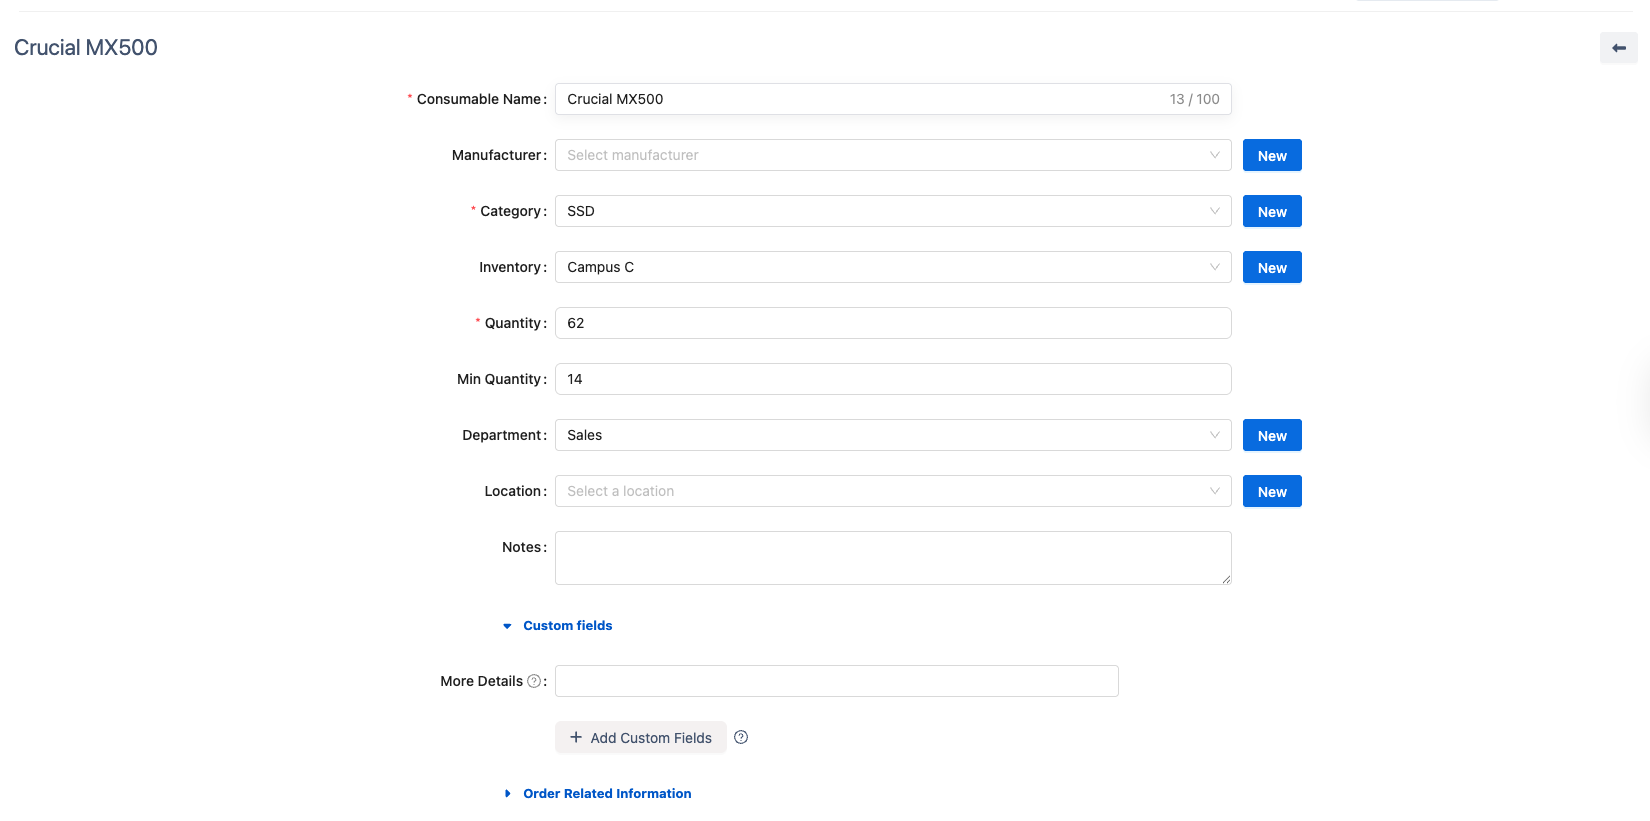The image size is (1650, 821).
Task: Click New button next to Department
Action: click(1272, 435)
